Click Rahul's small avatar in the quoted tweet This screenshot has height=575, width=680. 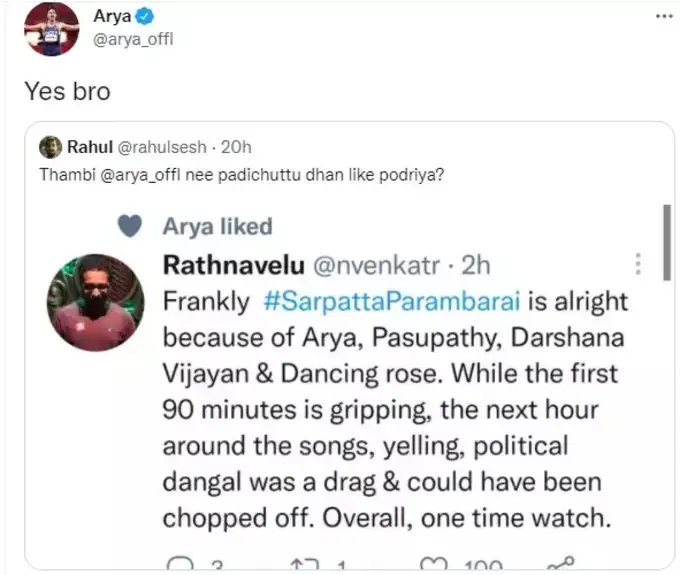[x=50, y=147]
